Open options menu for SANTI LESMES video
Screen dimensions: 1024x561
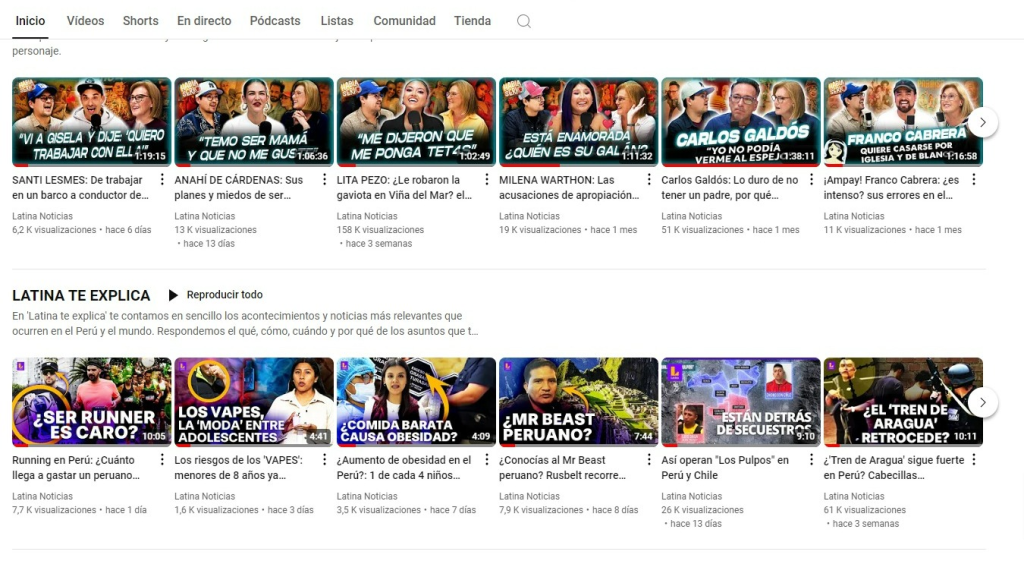click(162, 180)
